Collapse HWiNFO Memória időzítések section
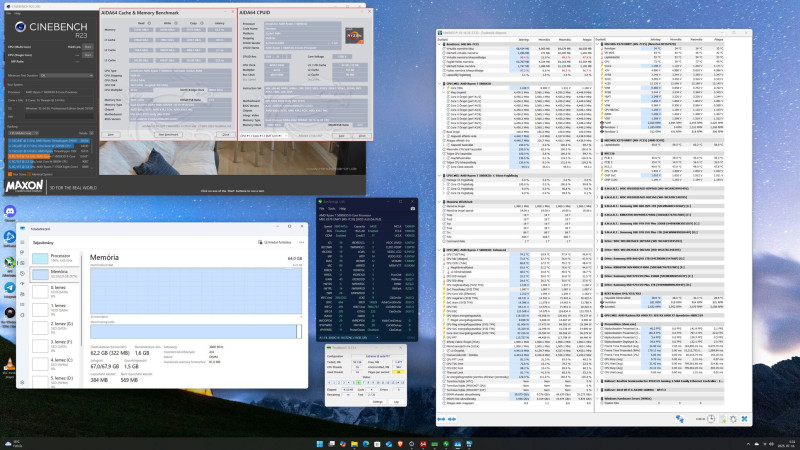This screenshot has height=450, width=800. [x=439, y=202]
